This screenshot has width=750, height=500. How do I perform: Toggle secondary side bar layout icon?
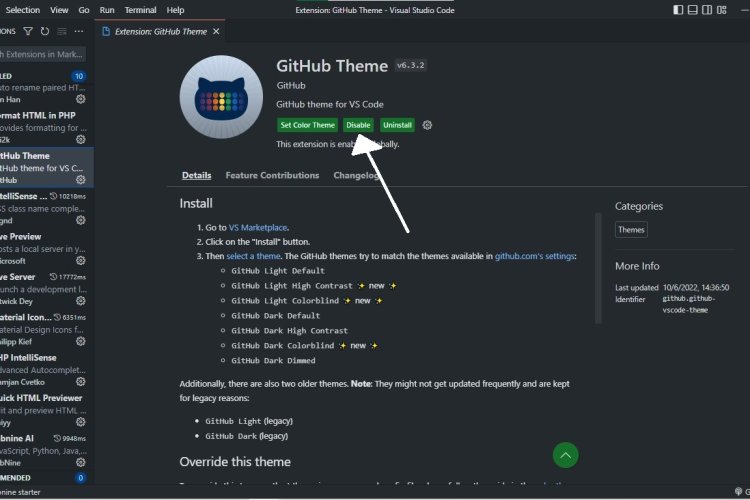(x=707, y=10)
